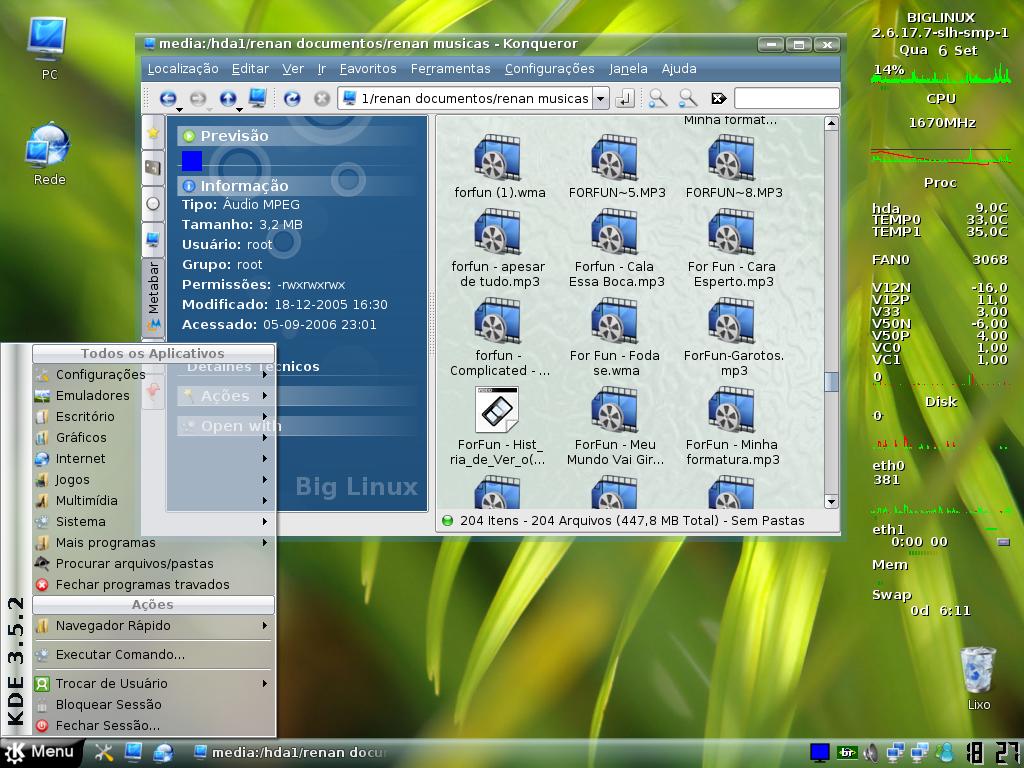Expand the Trocar de Usuário submenu
This screenshot has width=1024, height=768.
153,683
